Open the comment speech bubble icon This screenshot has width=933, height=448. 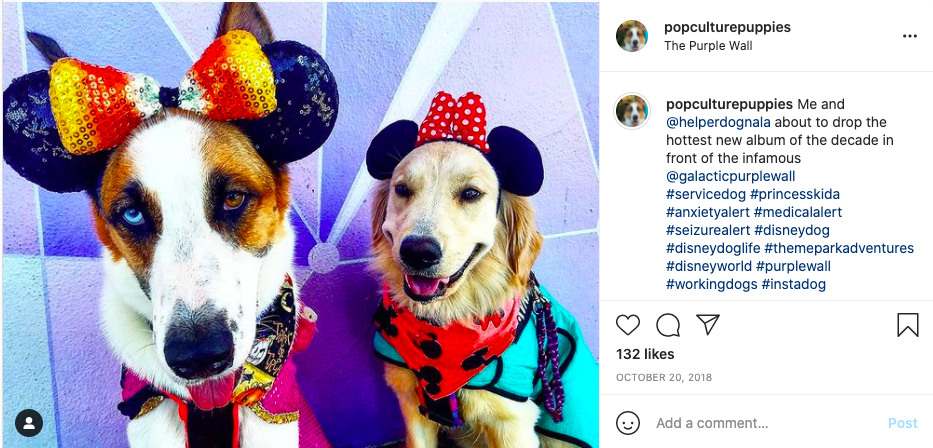coord(668,325)
